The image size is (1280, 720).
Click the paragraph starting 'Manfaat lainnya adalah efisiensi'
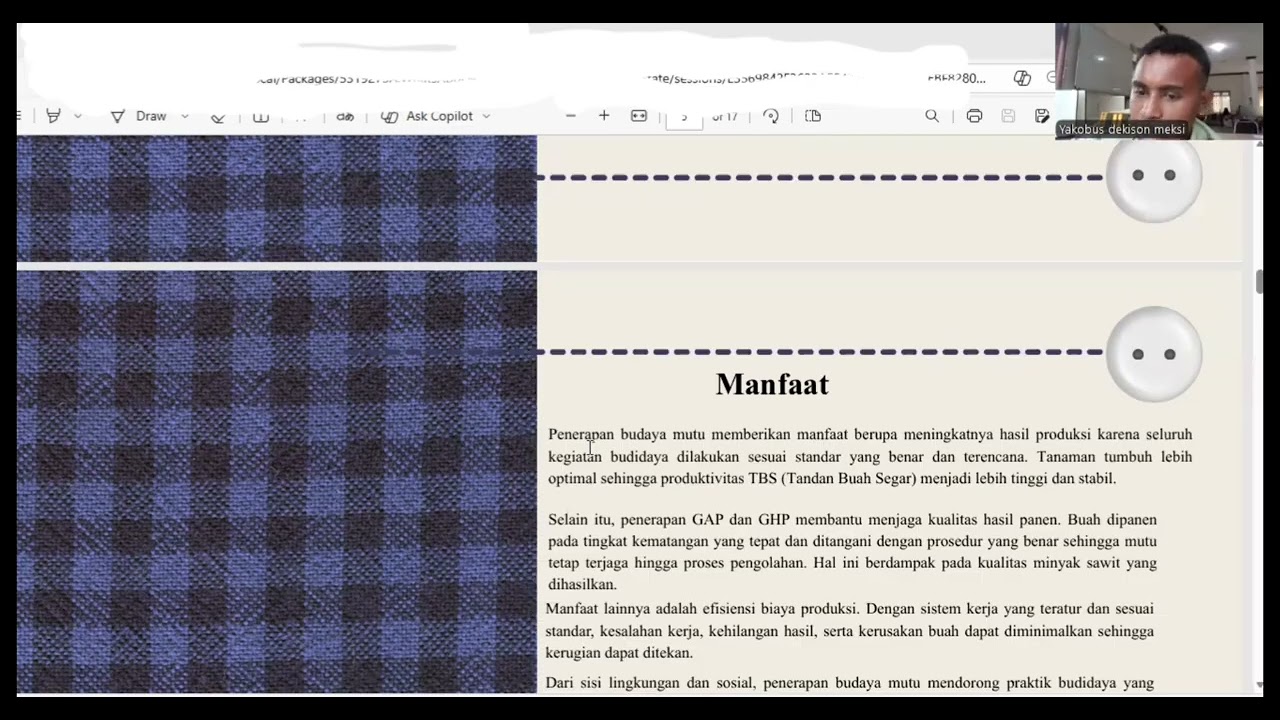pyautogui.click(x=850, y=631)
